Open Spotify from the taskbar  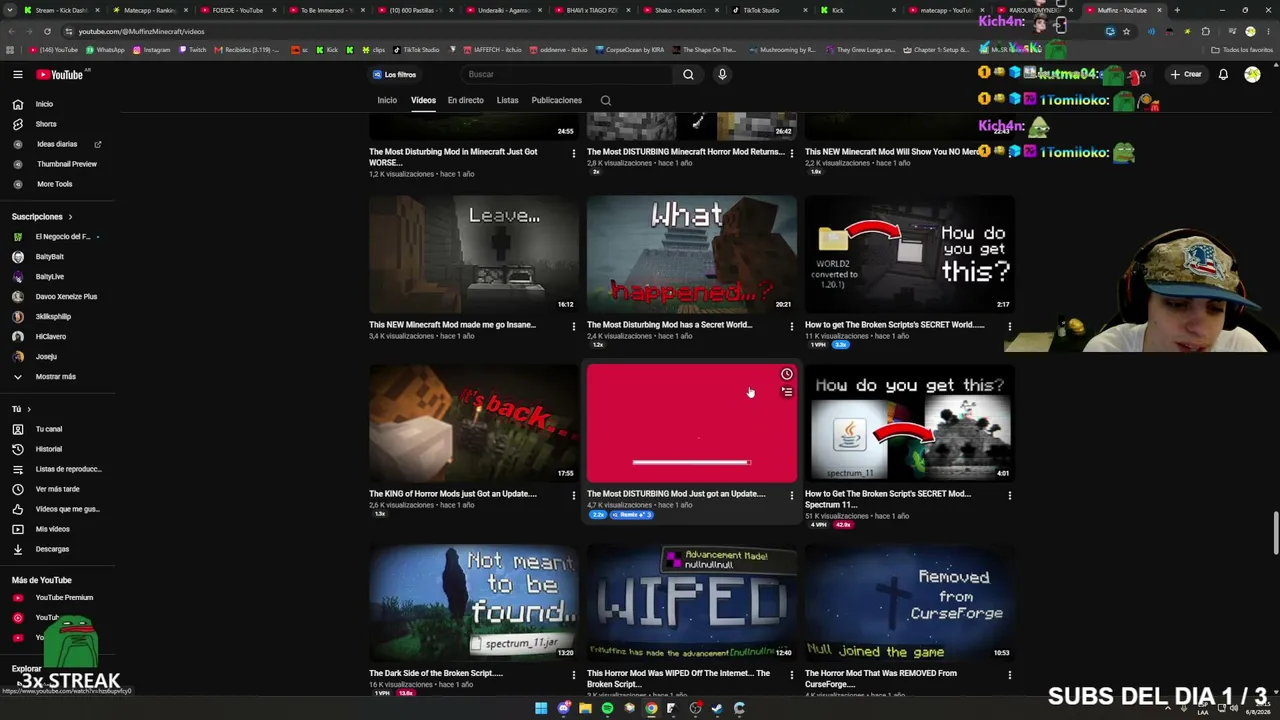607,708
